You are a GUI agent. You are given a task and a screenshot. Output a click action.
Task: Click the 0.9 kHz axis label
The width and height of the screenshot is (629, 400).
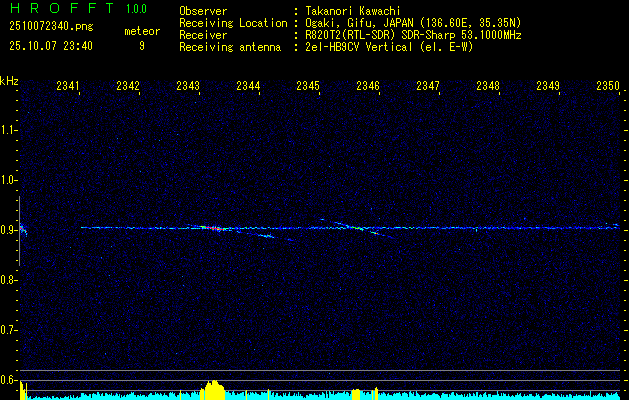point(8,230)
